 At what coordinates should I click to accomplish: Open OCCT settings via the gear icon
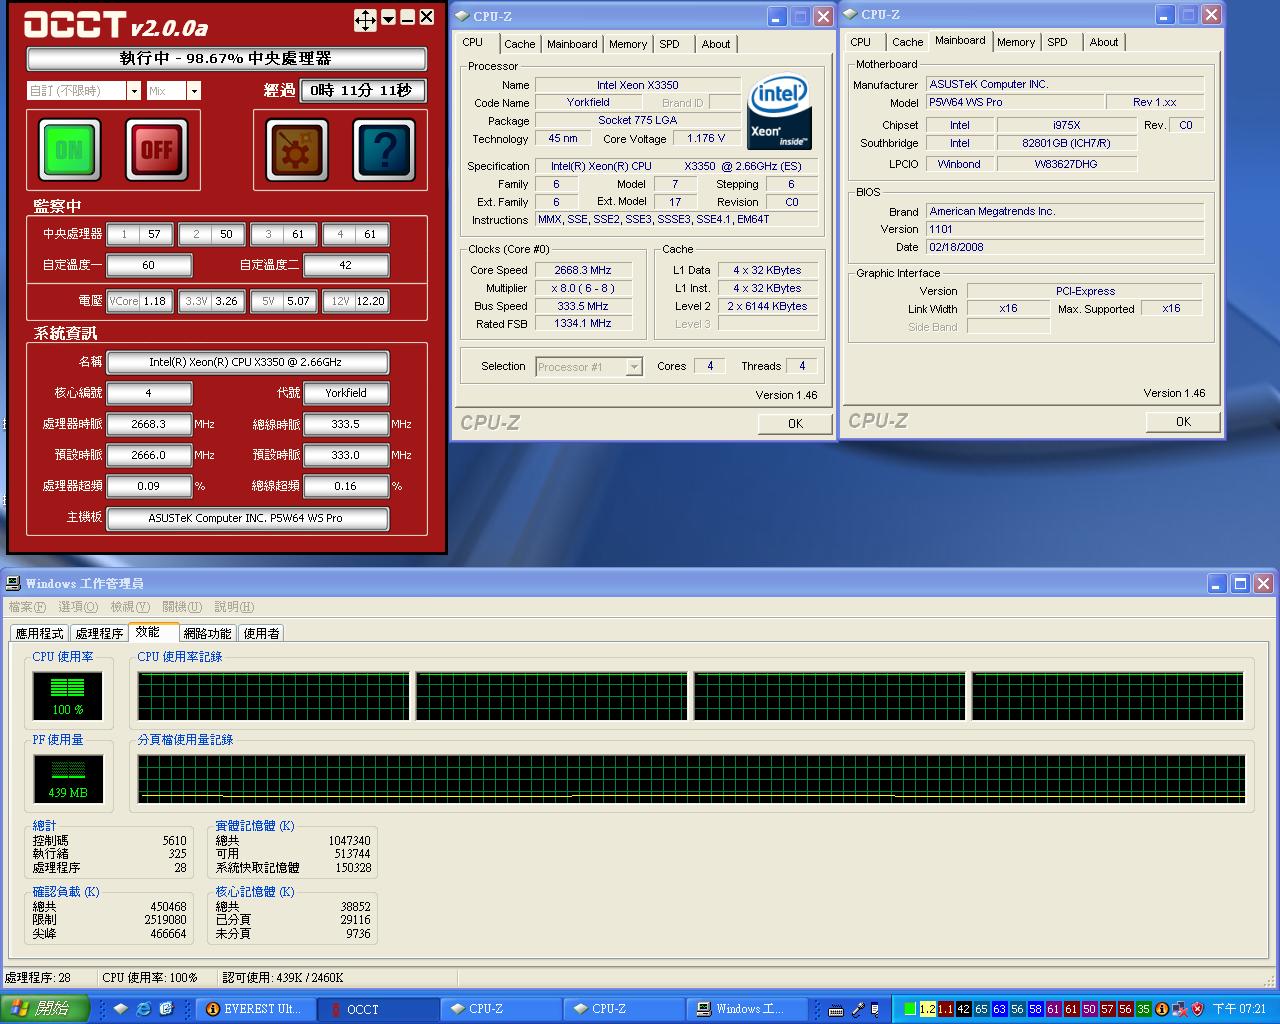pyautogui.click(x=296, y=150)
